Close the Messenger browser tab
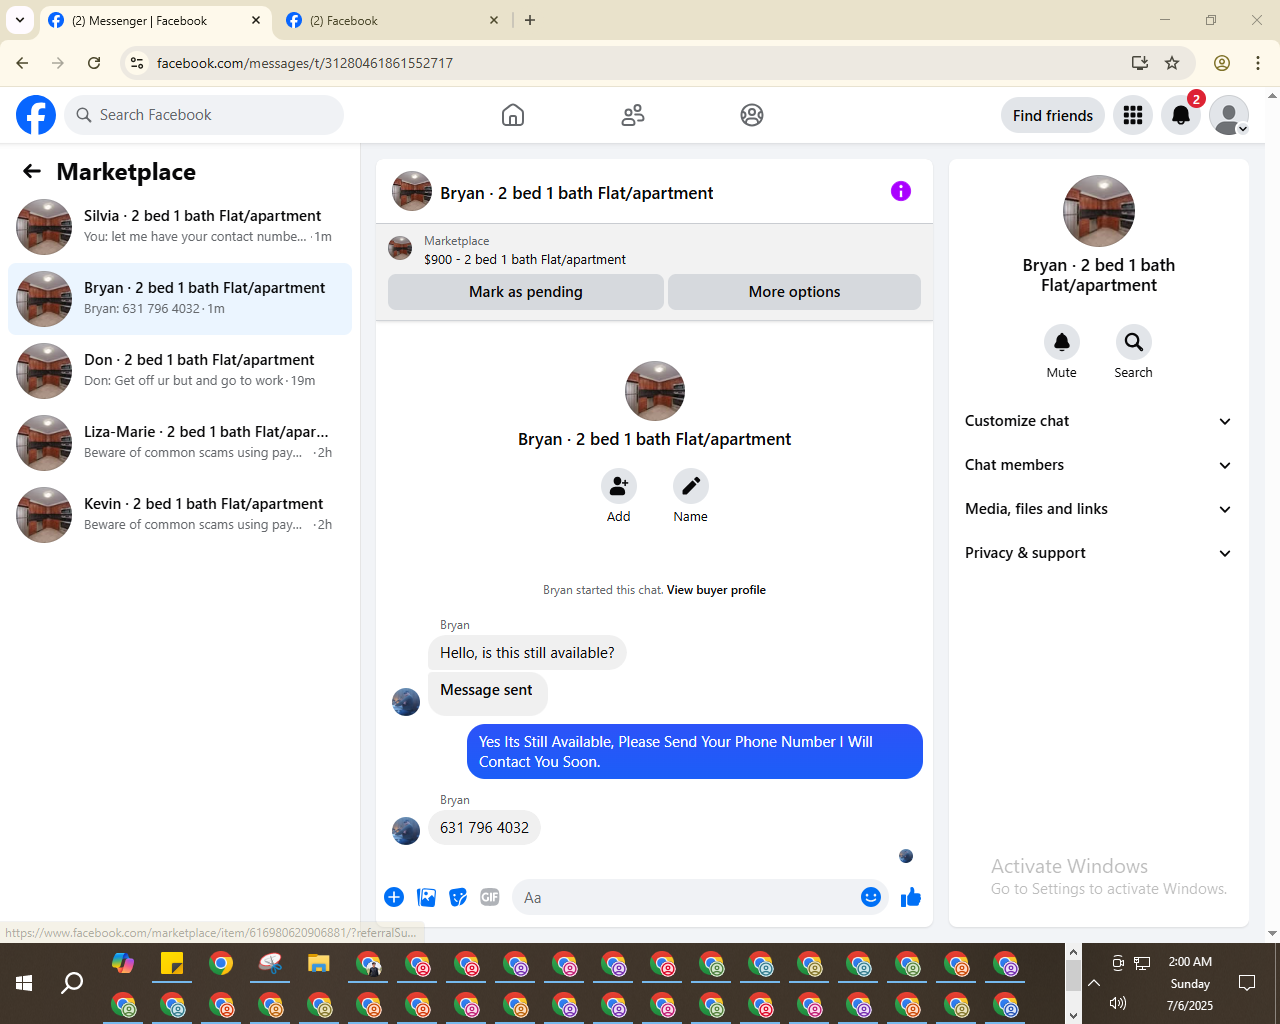The height and width of the screenshot is (1024, 1280). tap(256, 20)
